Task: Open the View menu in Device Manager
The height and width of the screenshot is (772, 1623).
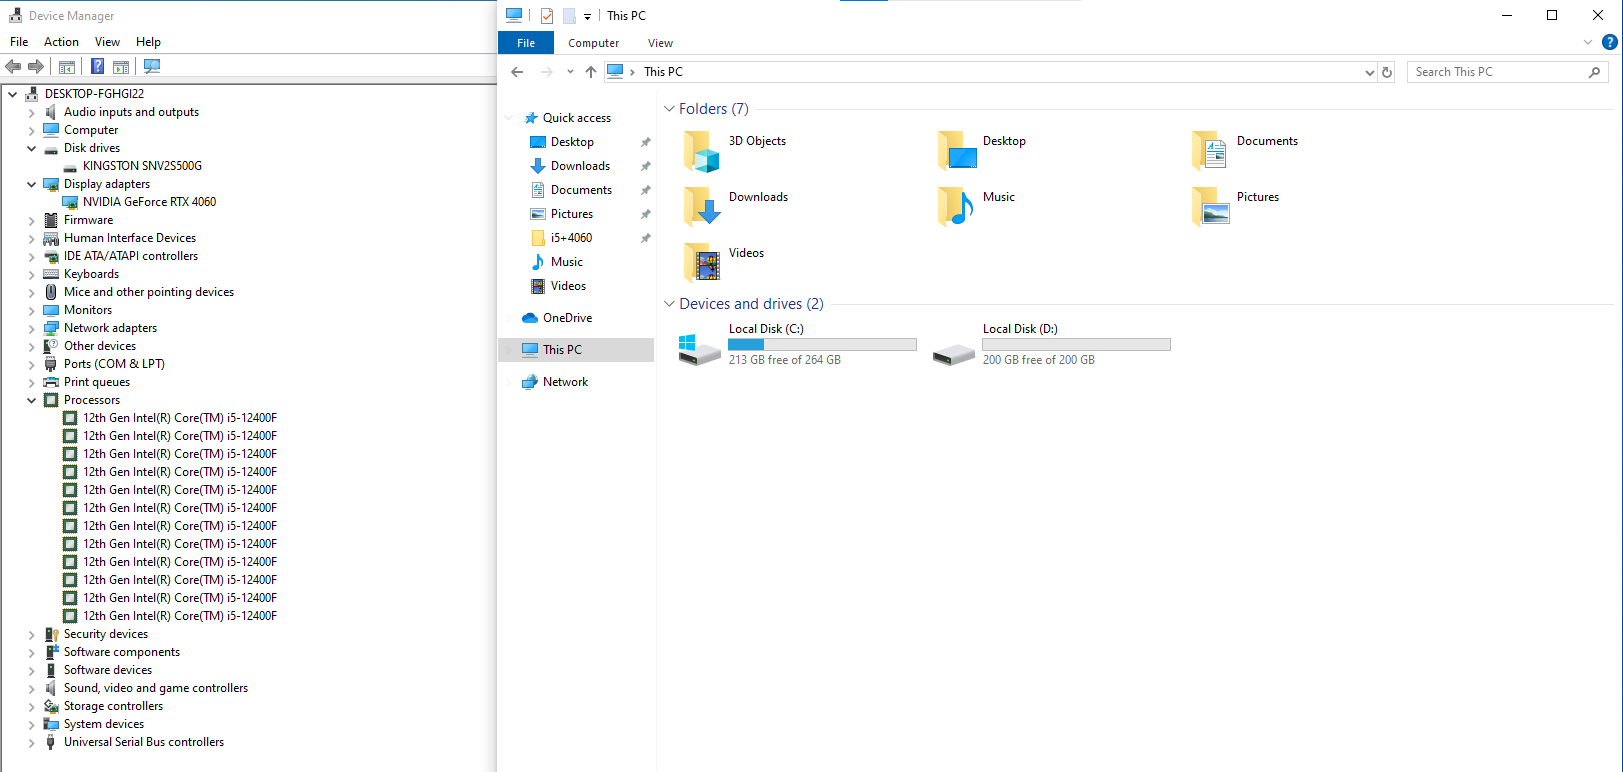Action: tap(107, 42)
